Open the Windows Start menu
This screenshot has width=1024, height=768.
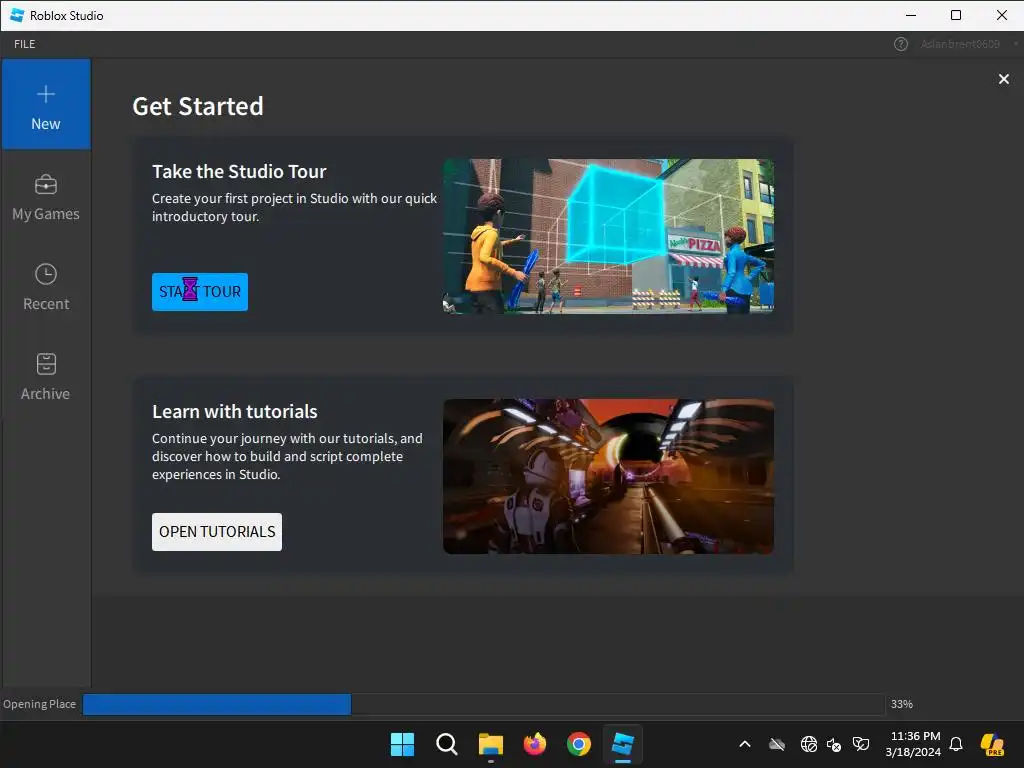pyautogui.click(x=402, y=744)
